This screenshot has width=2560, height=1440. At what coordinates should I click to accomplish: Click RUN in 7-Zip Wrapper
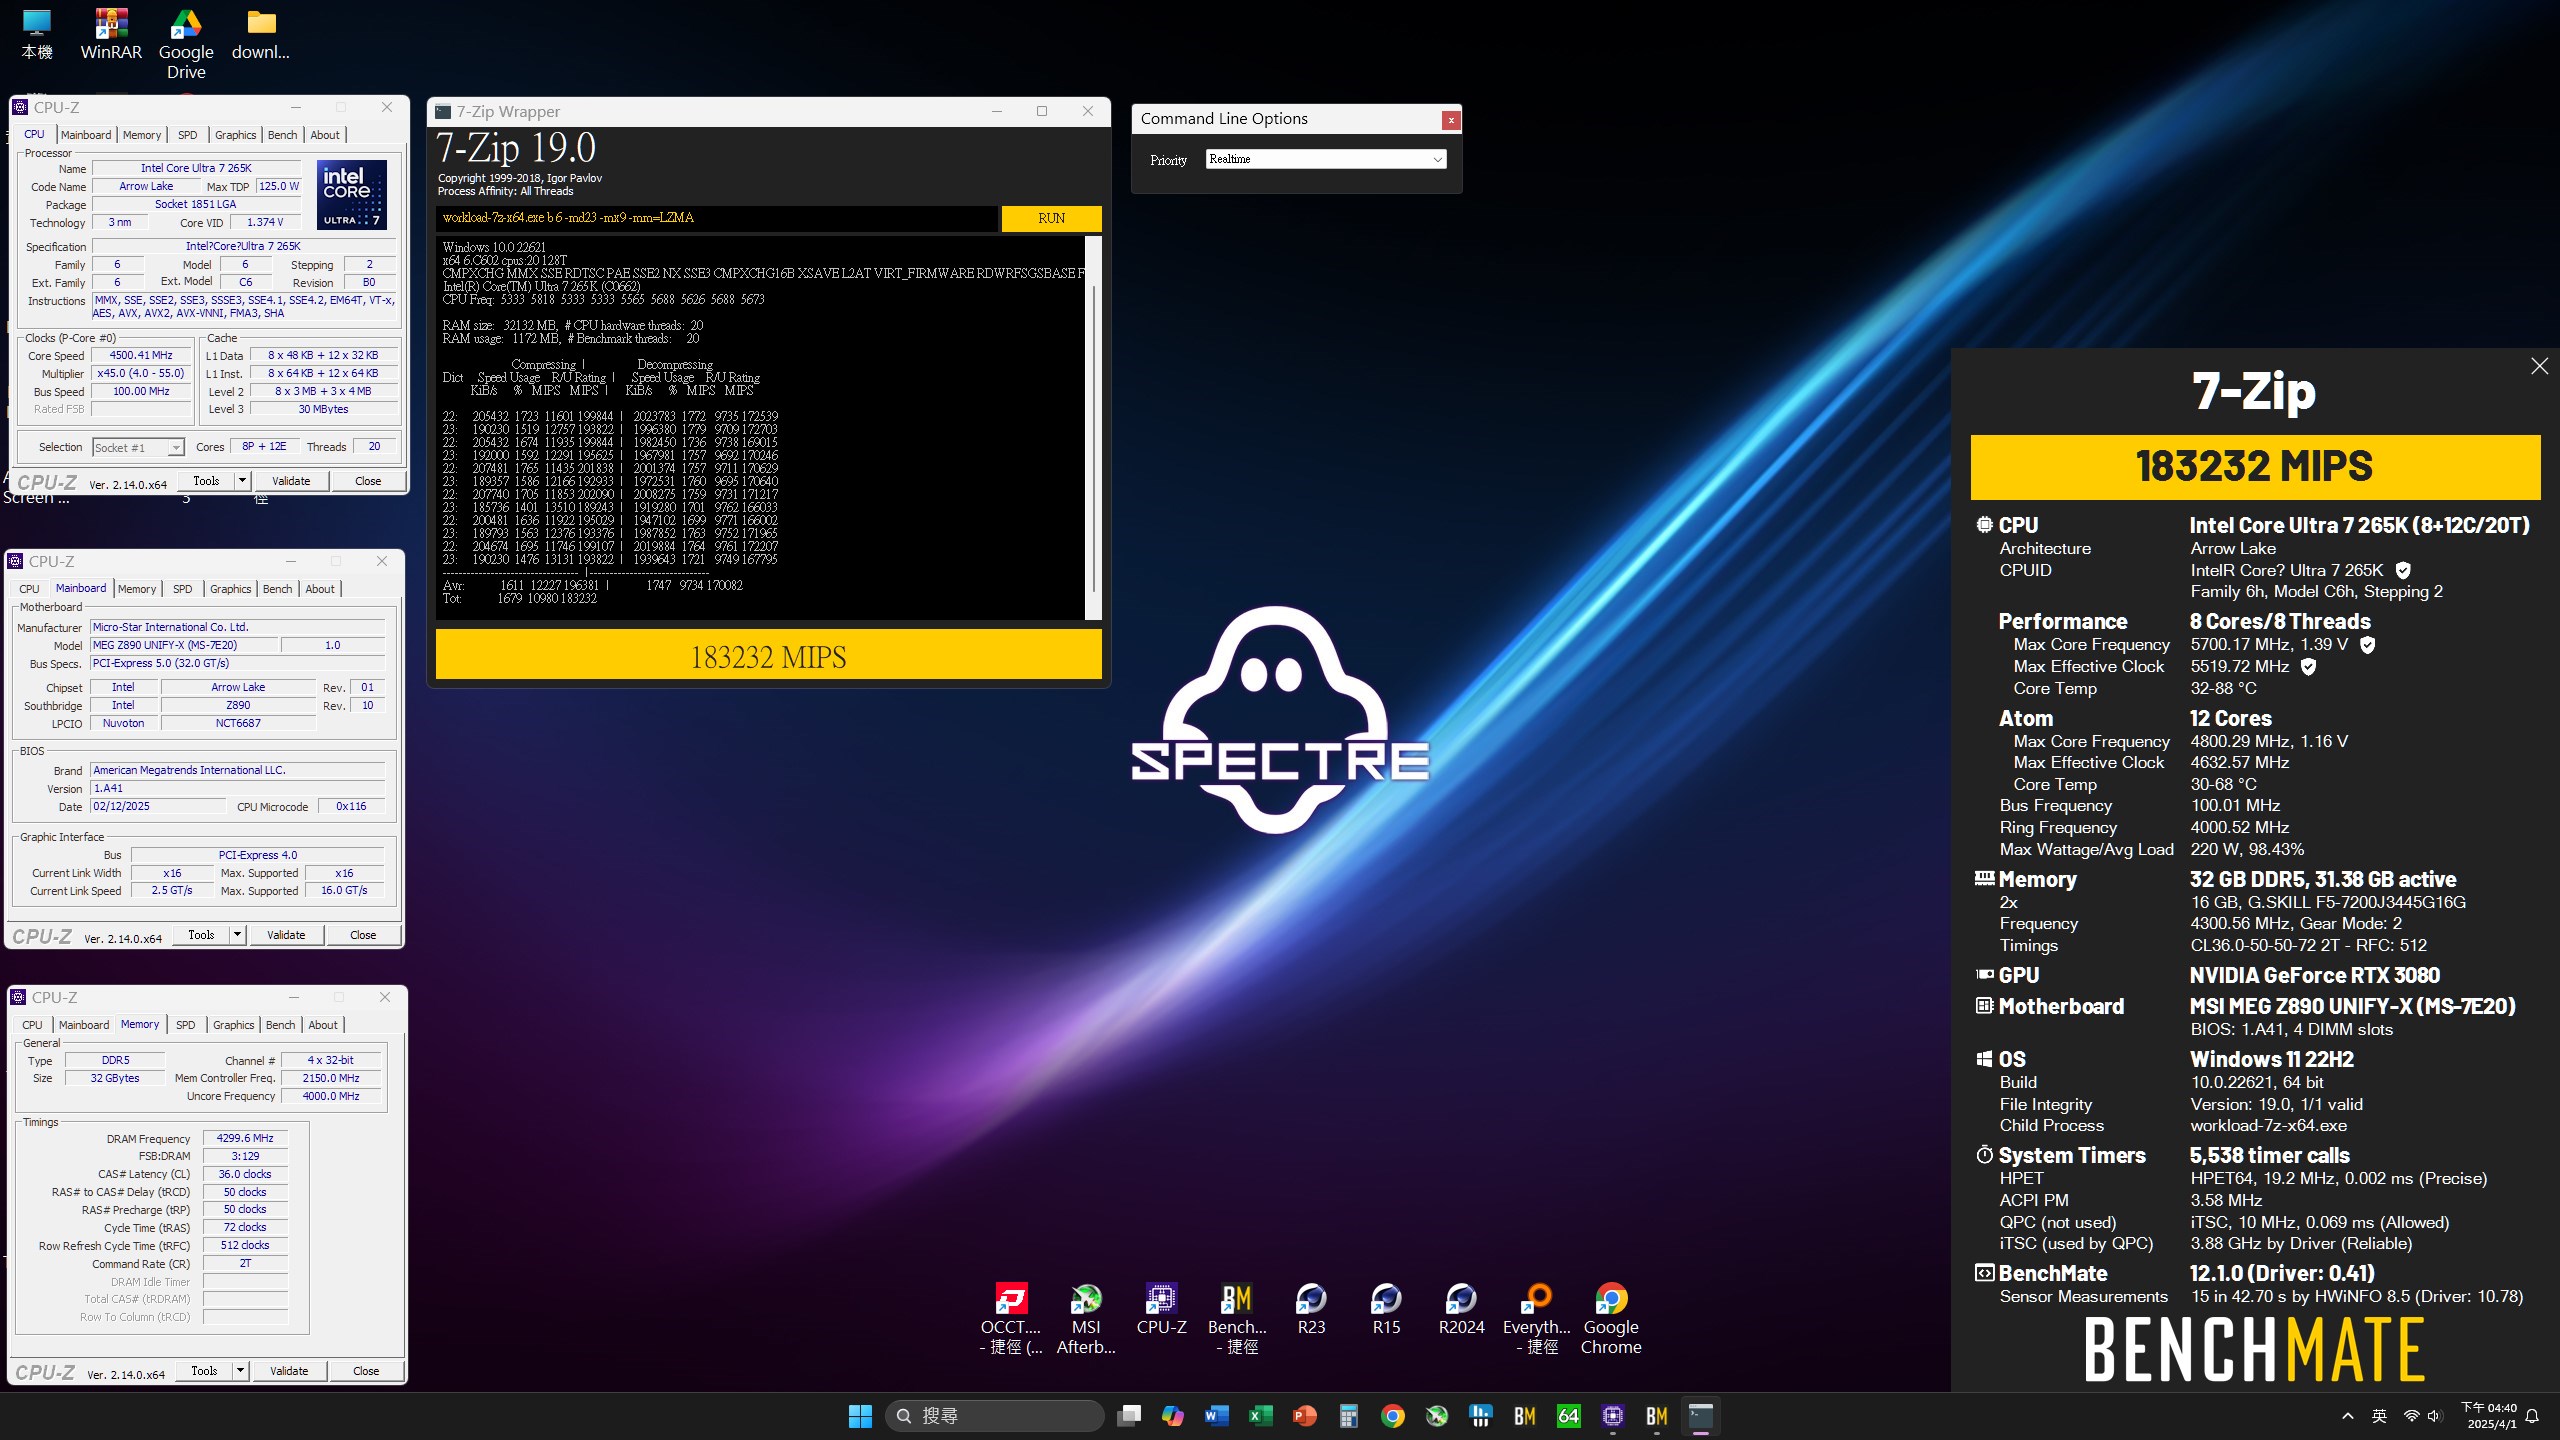1051,218
